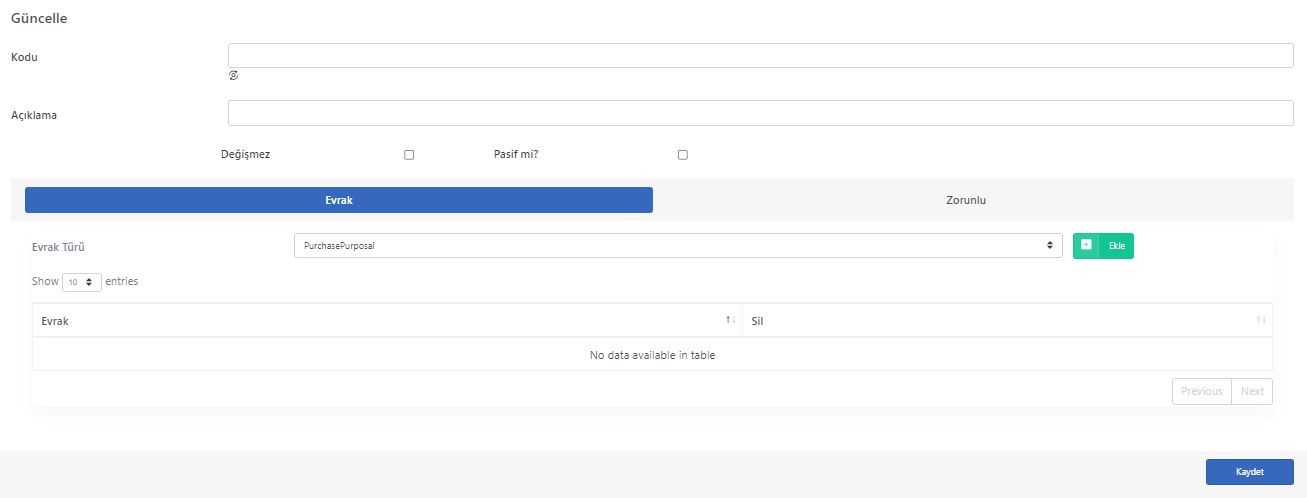This screenshot has height=498, width=1307.
Task: Click the Açıklama label
Action: point(34,115)
